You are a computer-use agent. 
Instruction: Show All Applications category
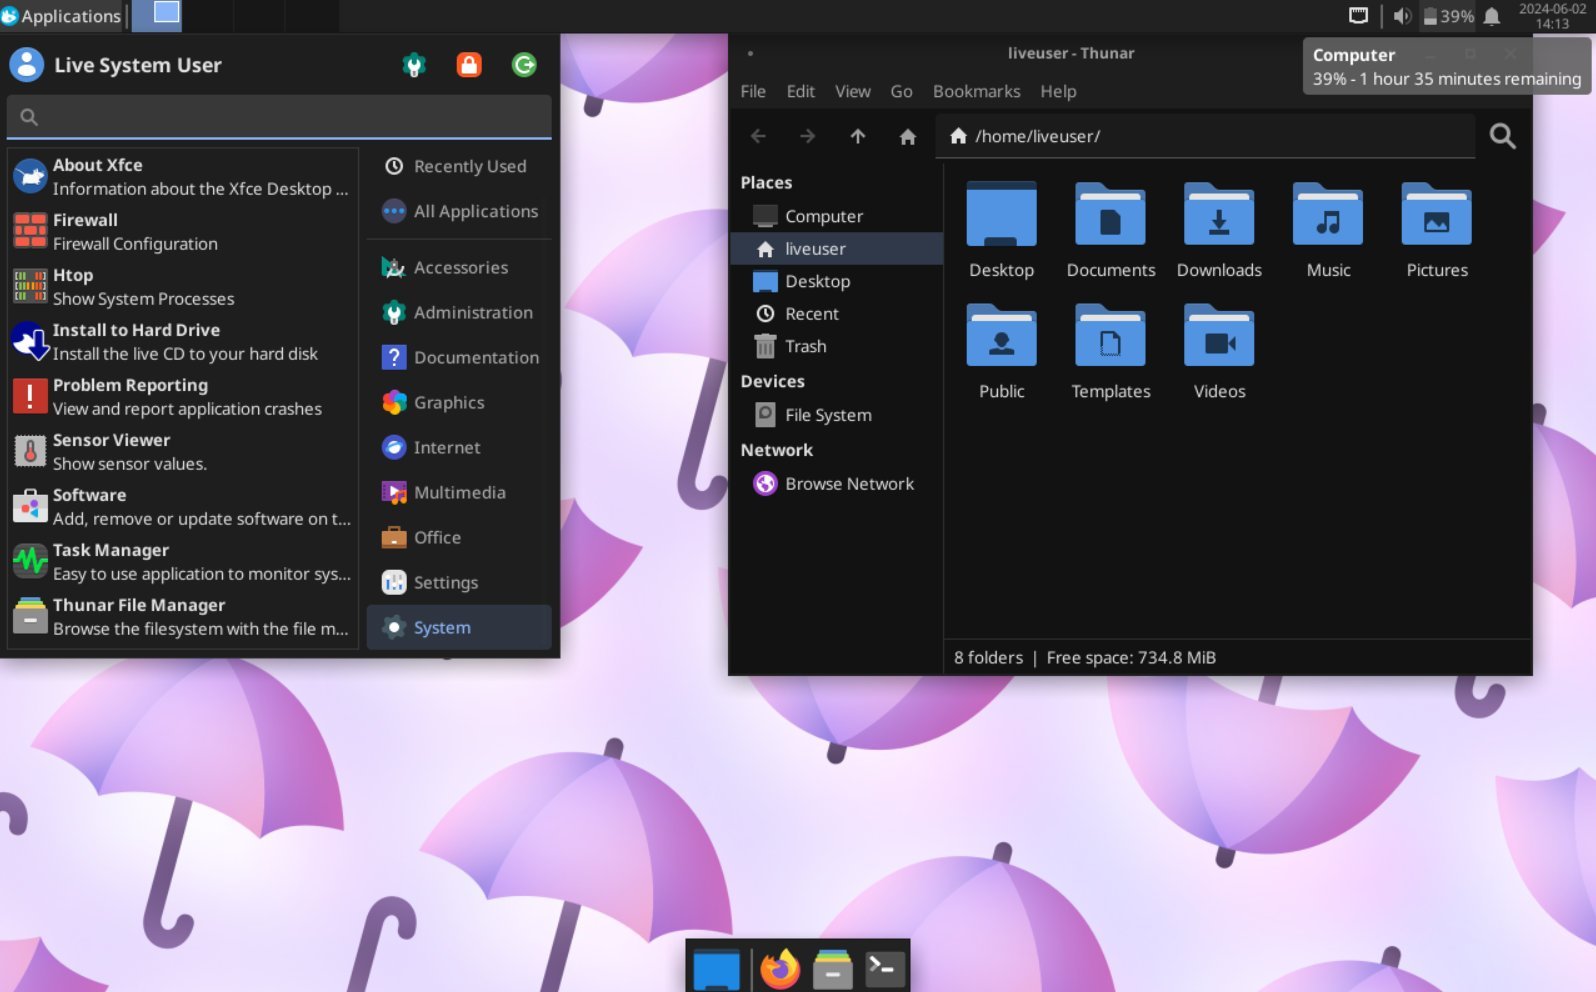(x=475, y=211)
